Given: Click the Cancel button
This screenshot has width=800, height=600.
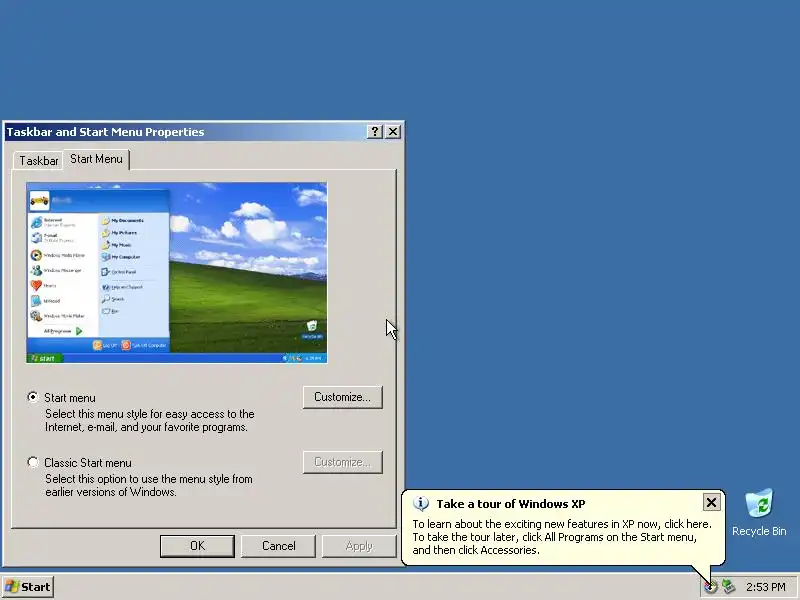Looking at the screenshot, I should pyautogui.click(x=279, y=546).
